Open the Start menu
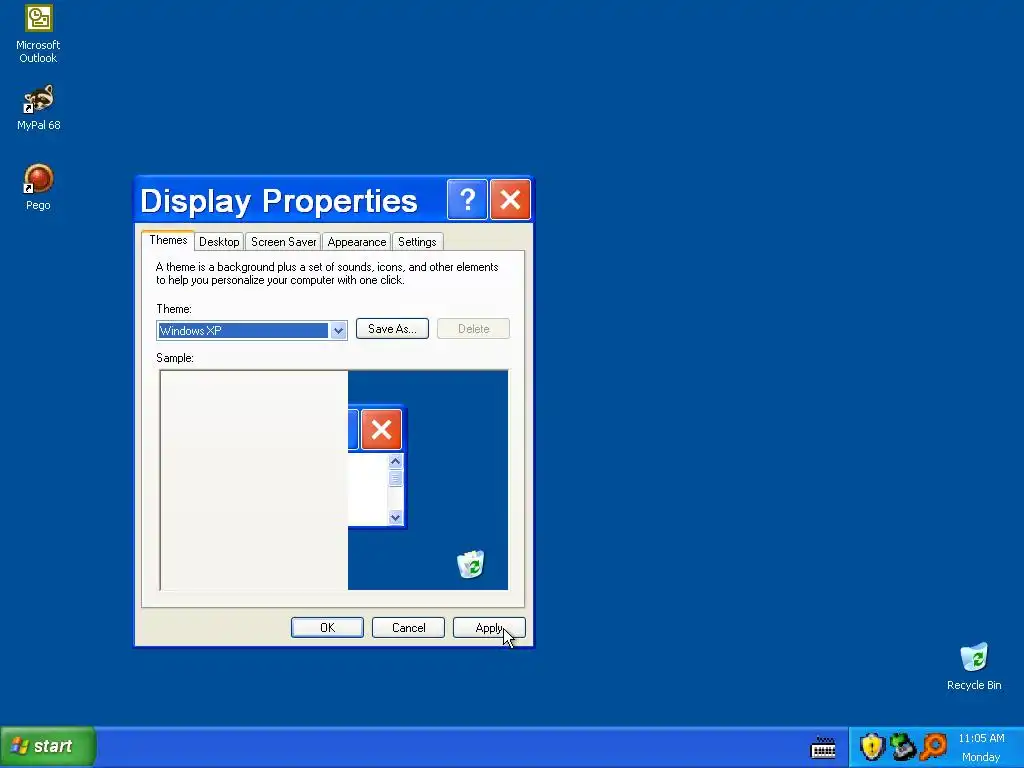Screen dimensions: 1024x768 pos(48,746)
